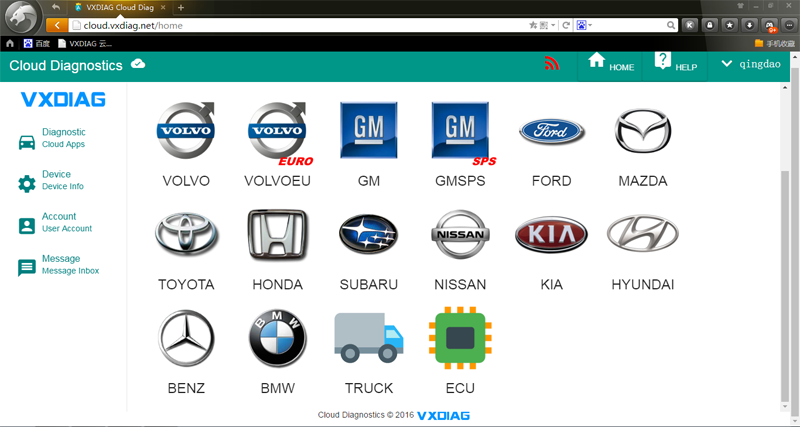This screenshot has width=800, height=427.
Task: Open the MAZDA diagnostic app
Action: pyautogui.click(x=643, y=131)
